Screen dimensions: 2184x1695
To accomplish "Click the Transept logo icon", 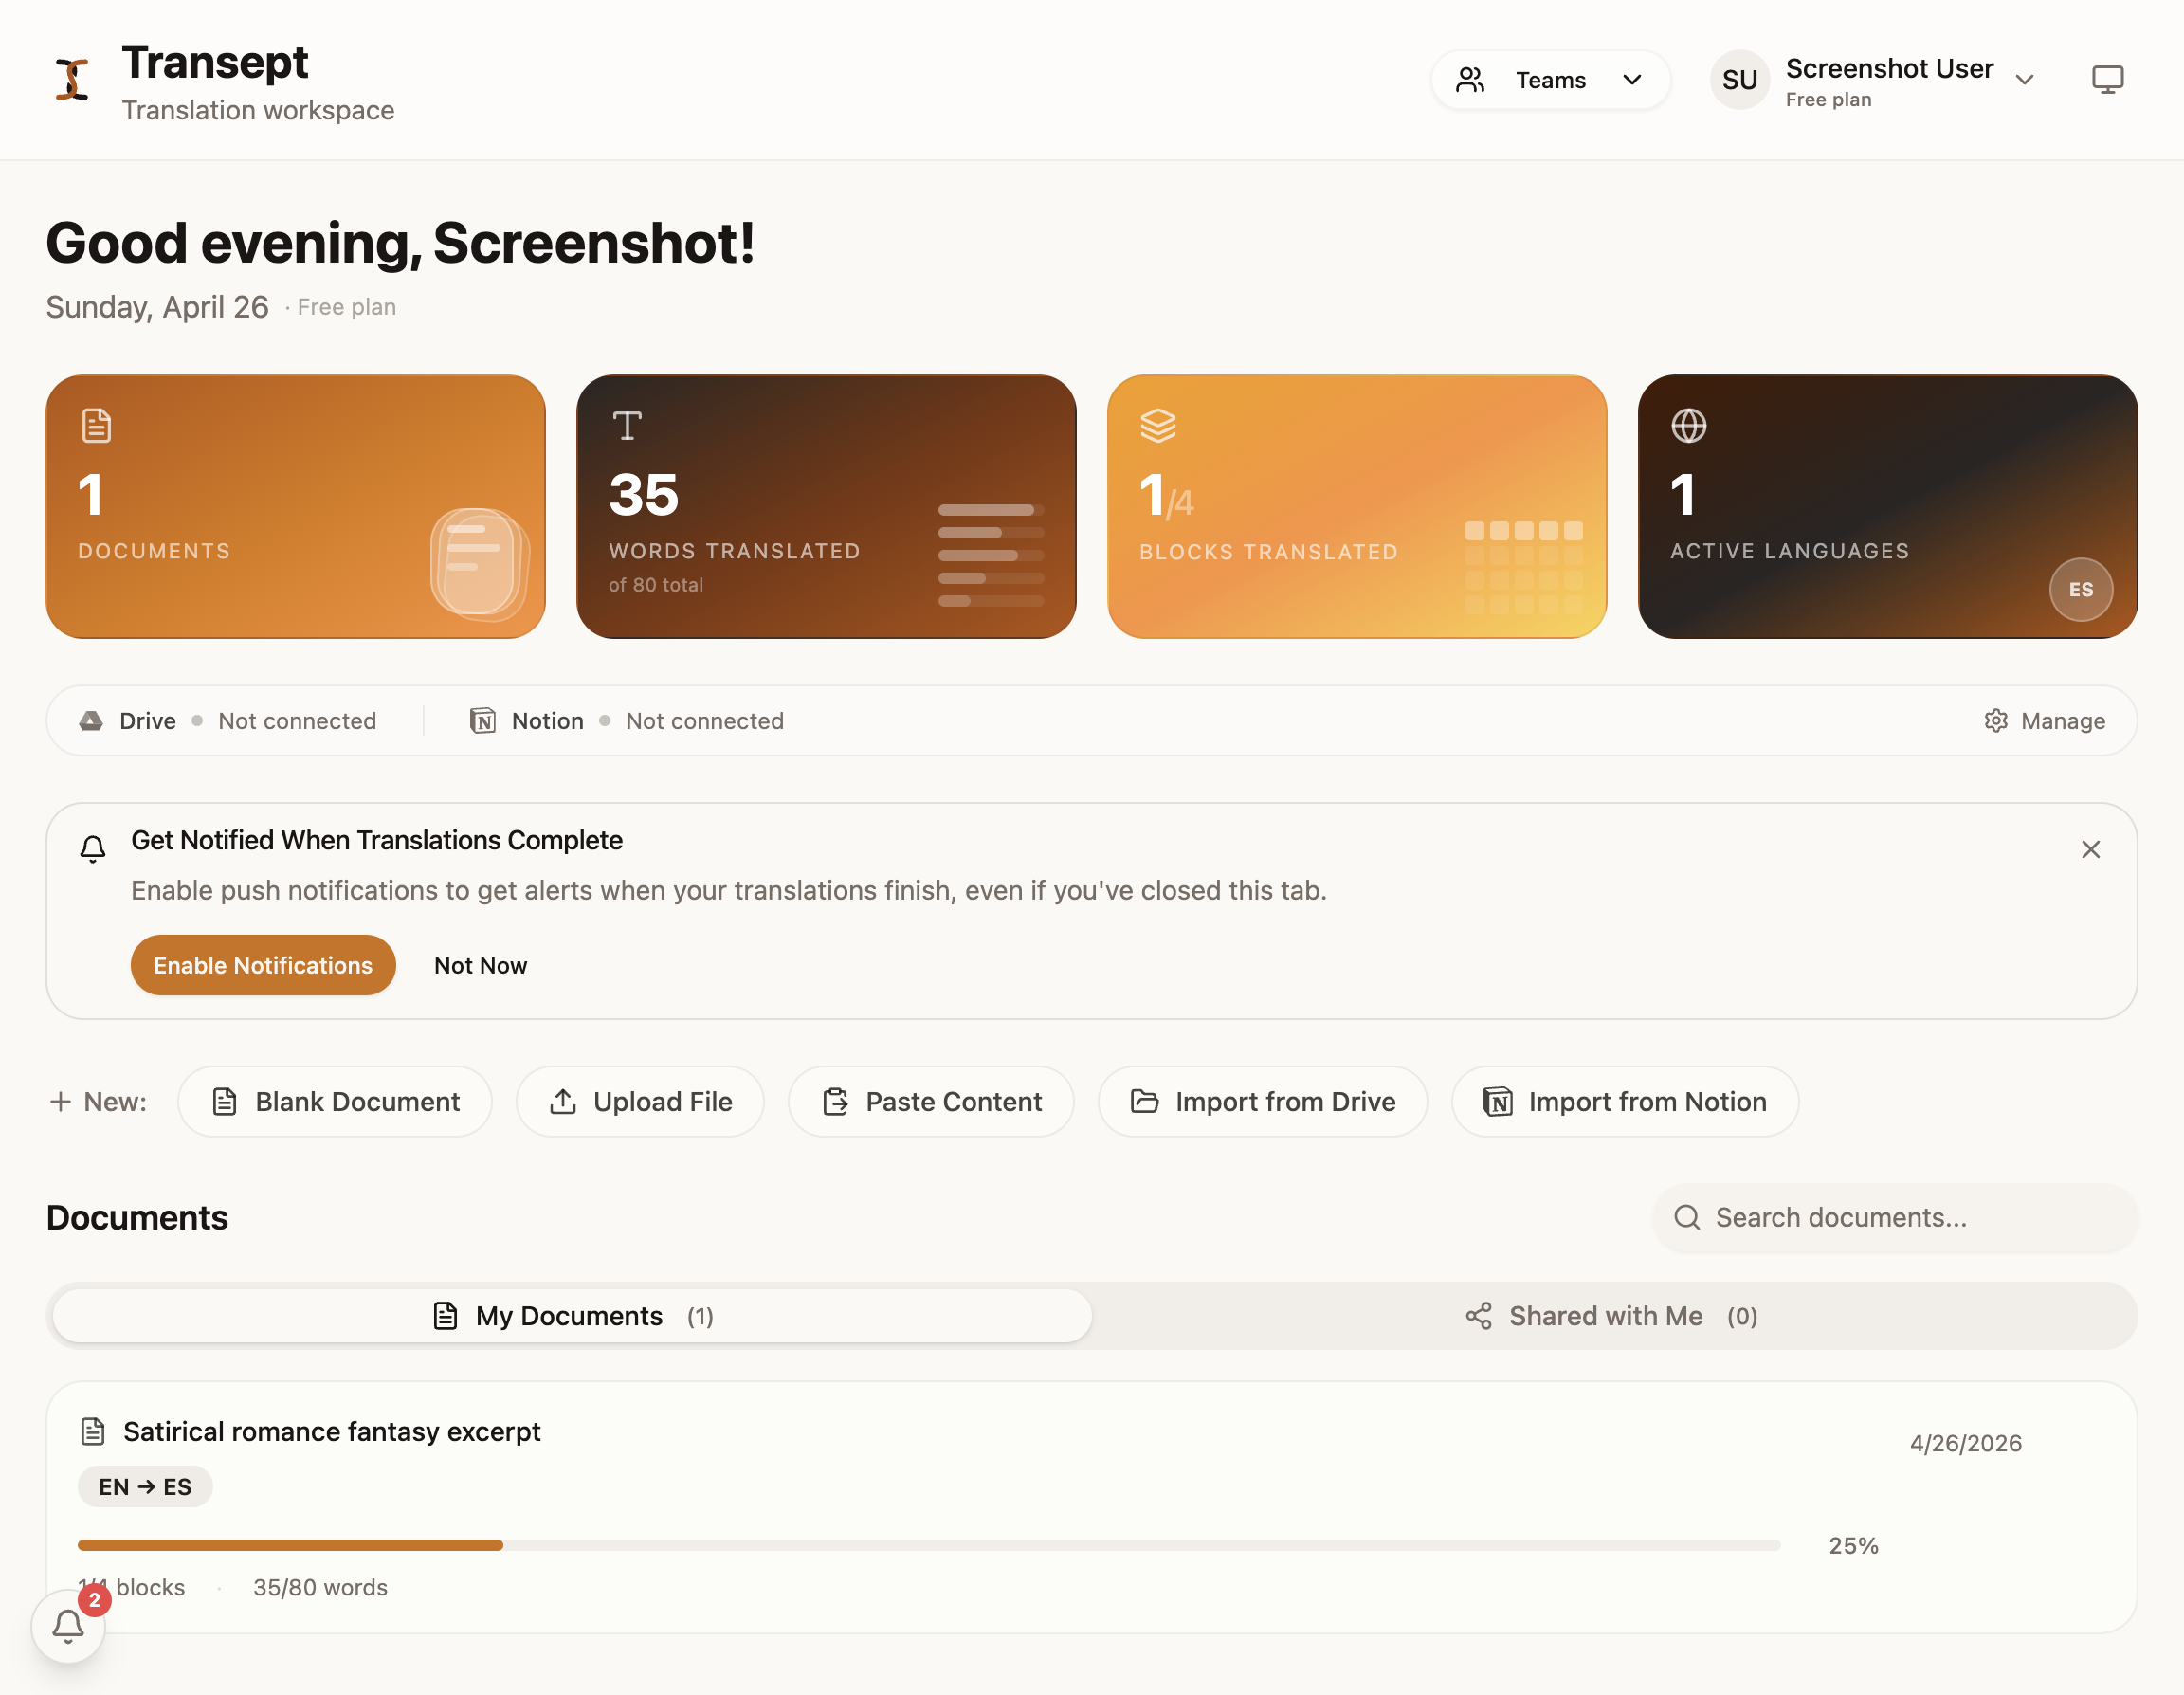I will point(70,80).
